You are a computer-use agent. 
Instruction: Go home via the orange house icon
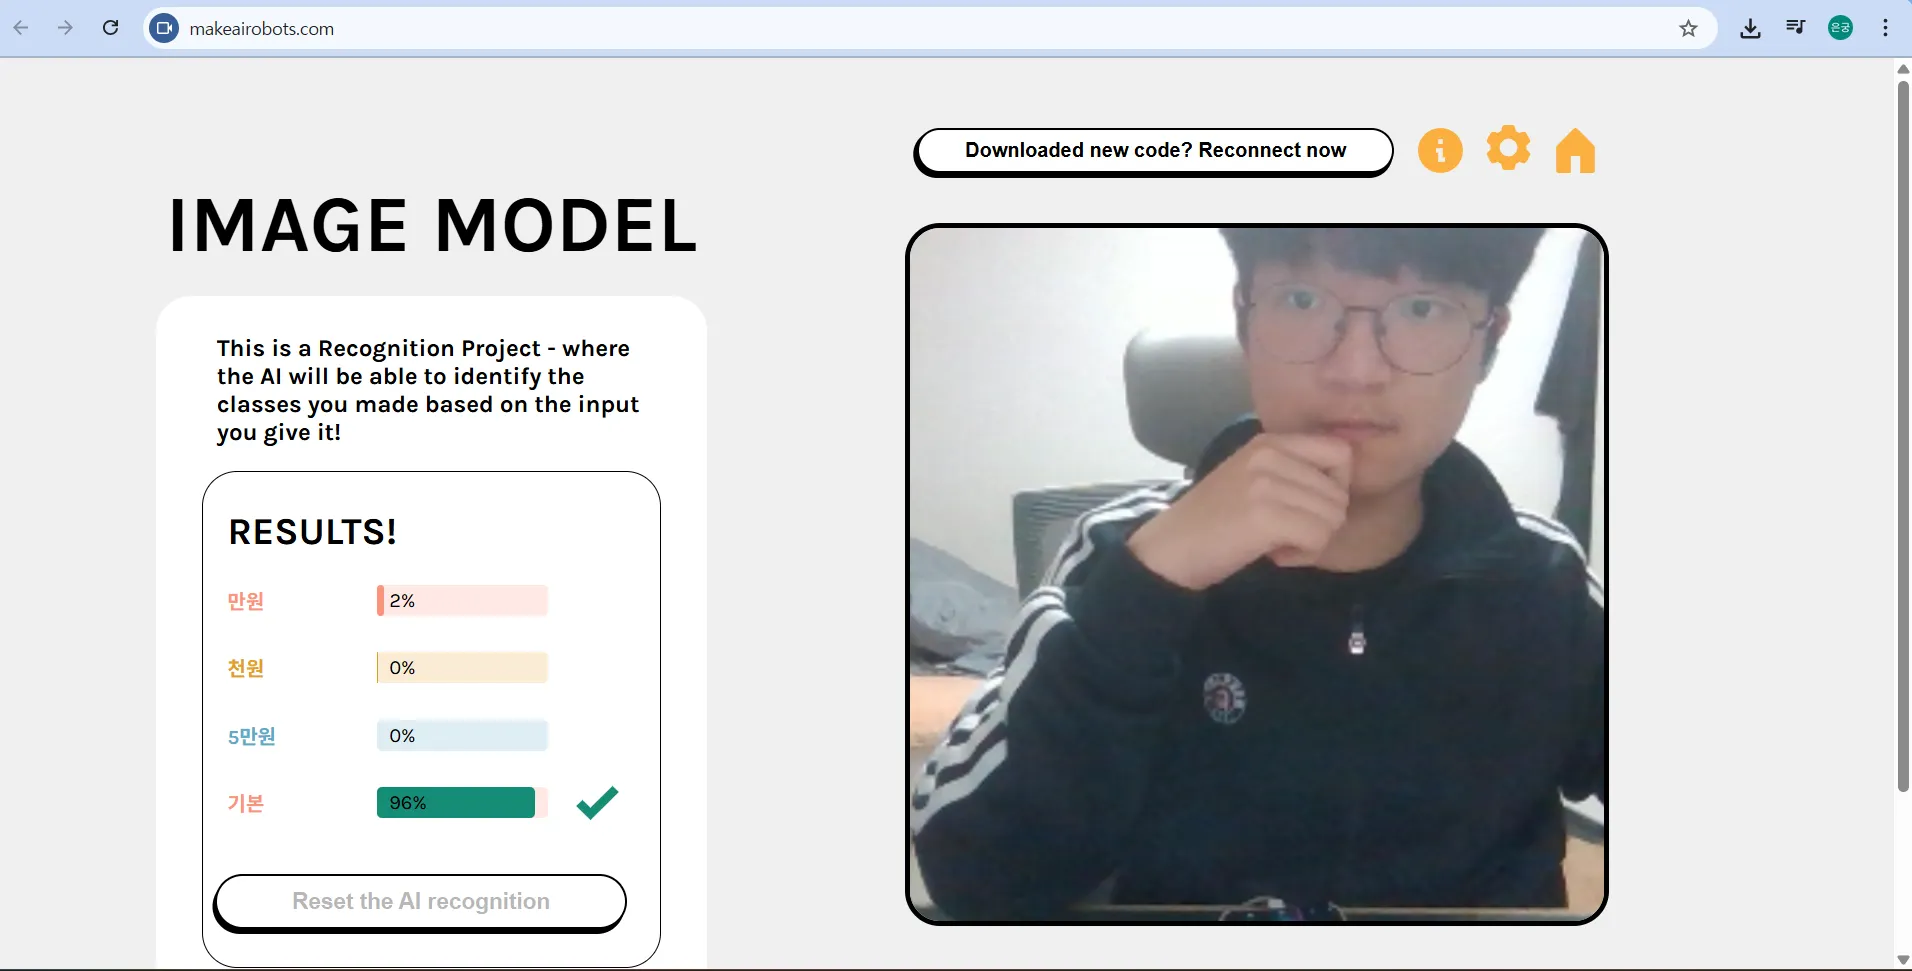(1575, 151)
